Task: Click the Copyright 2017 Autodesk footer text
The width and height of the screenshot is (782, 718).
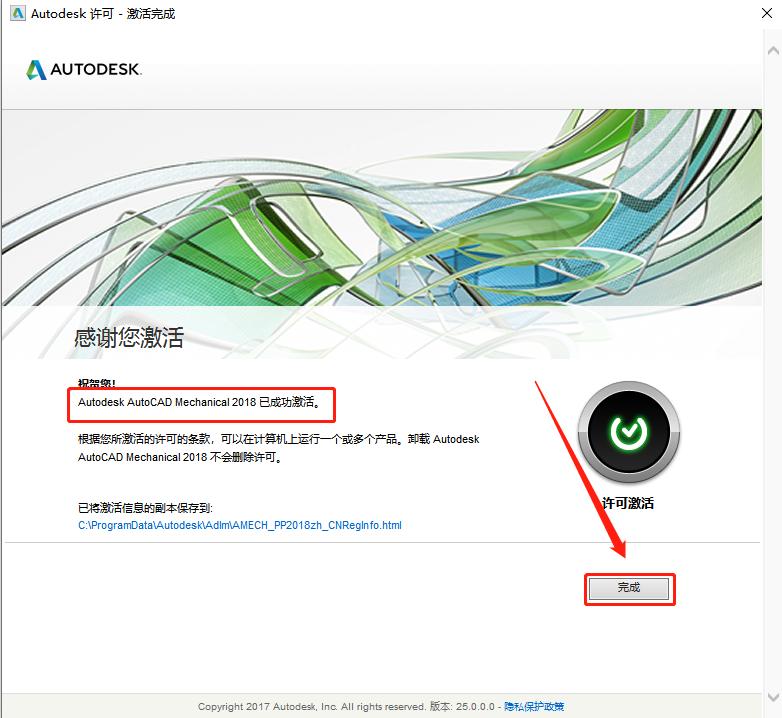Action: pyautogui.click(x=311, y=706)
